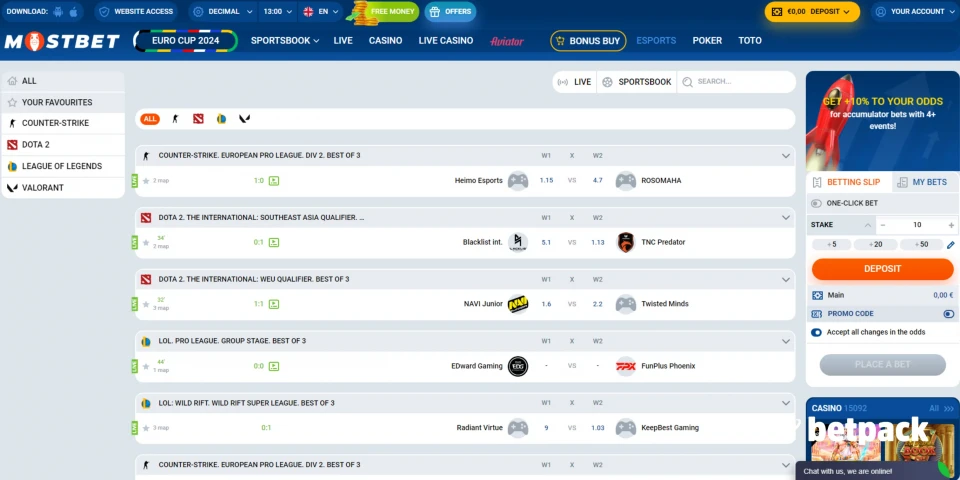960x480 pixels.
Task: Collapse the LoL Pro League group
Action: pos(785,341)
